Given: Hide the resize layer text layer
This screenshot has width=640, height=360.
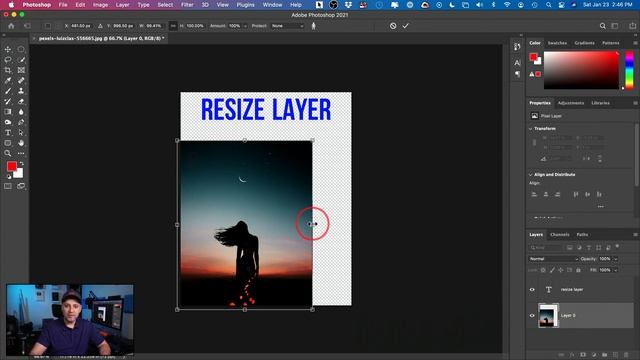Looking at the screenshot, I should tap(532, 289).
